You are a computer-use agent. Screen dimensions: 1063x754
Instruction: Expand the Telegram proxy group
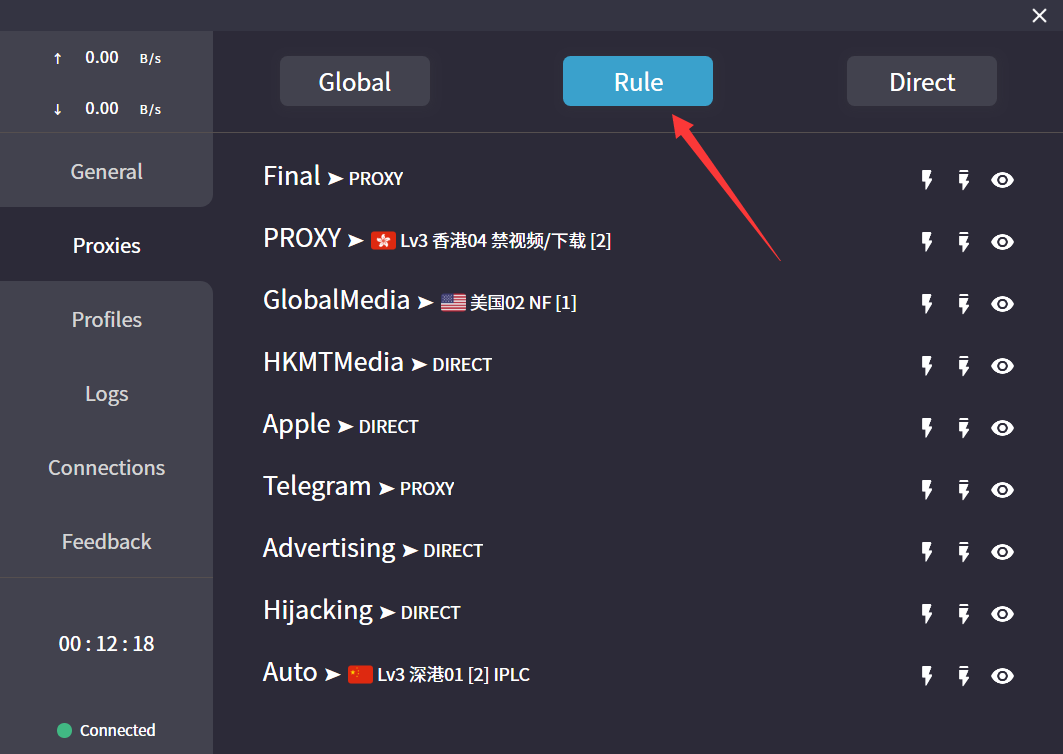316,486
